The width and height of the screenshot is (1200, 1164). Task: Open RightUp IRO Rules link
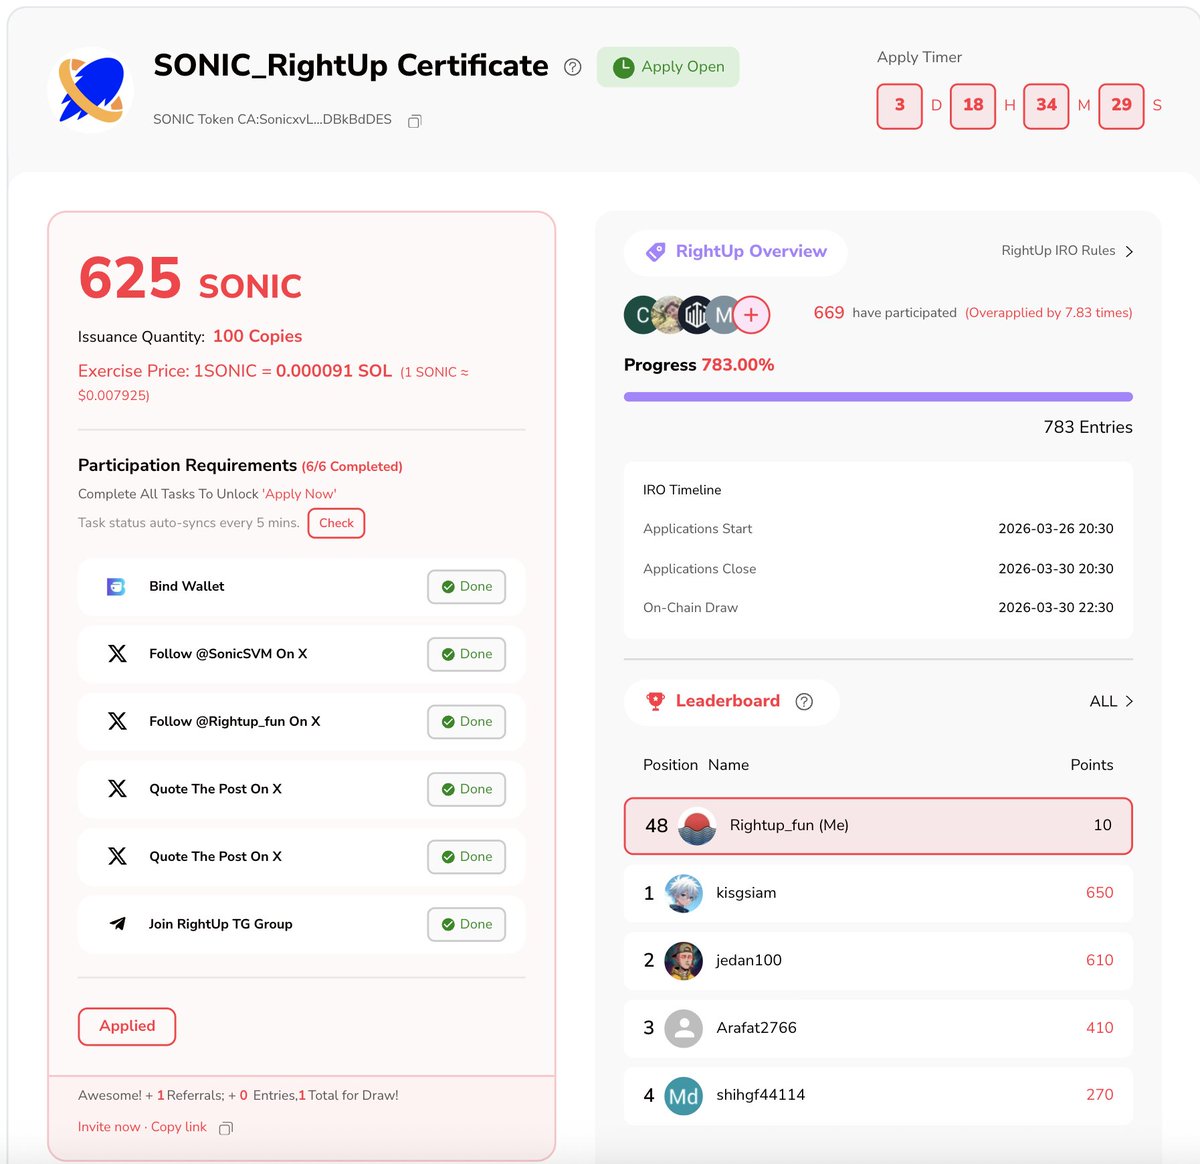(1067, 251)
